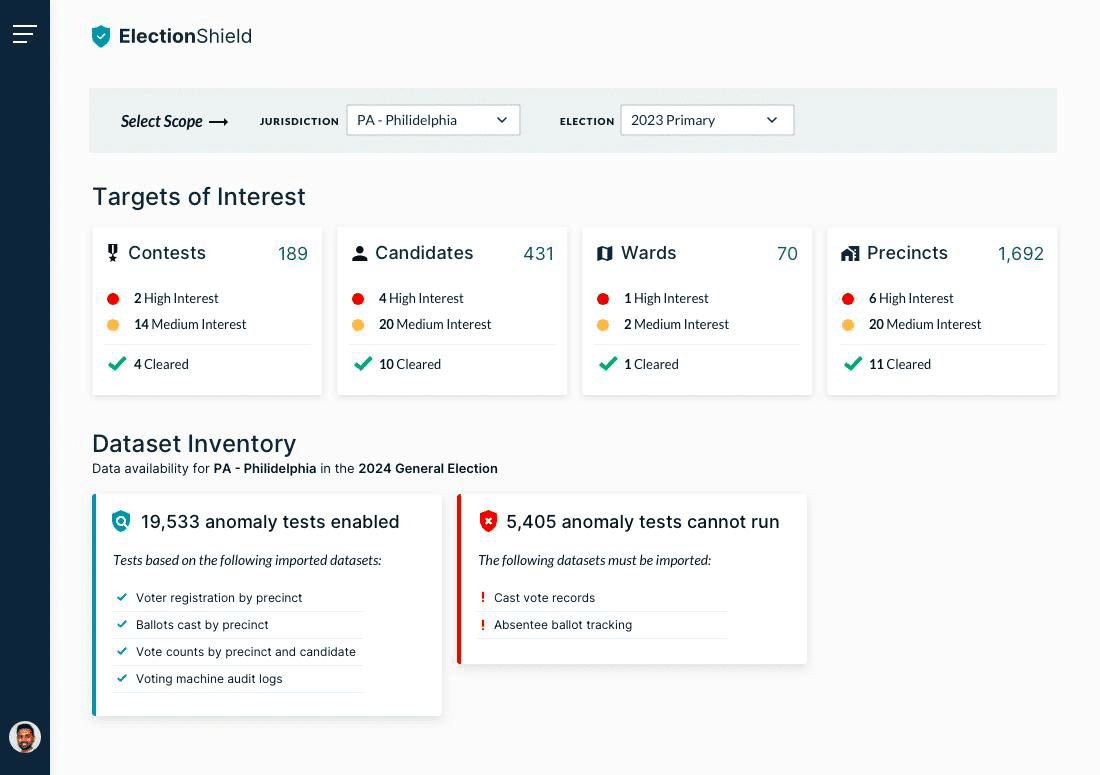Click the Wards map icon

click(605, 253)
